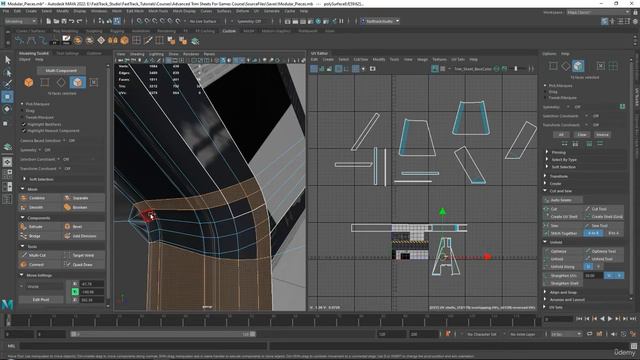
Task: Open the viewport Shading menu
Action: [137, 54]
